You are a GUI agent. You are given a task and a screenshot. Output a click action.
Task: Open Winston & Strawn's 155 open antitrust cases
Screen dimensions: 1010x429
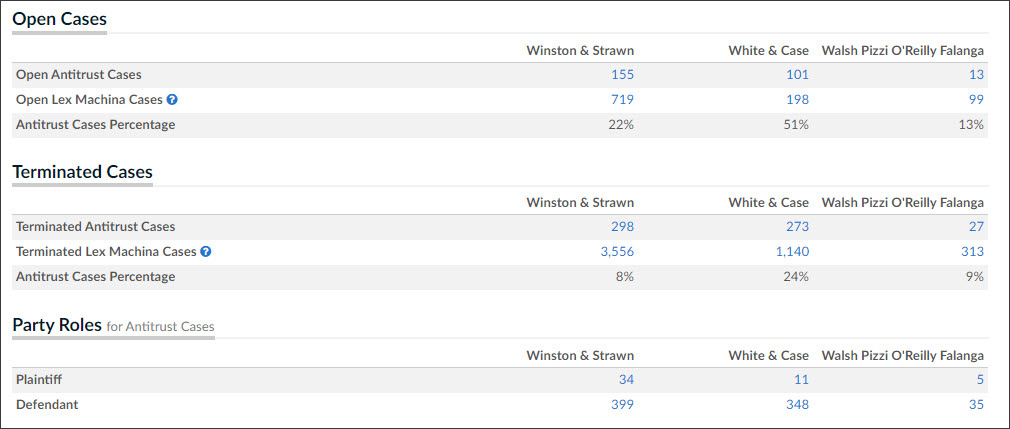(x=622, y=75)
